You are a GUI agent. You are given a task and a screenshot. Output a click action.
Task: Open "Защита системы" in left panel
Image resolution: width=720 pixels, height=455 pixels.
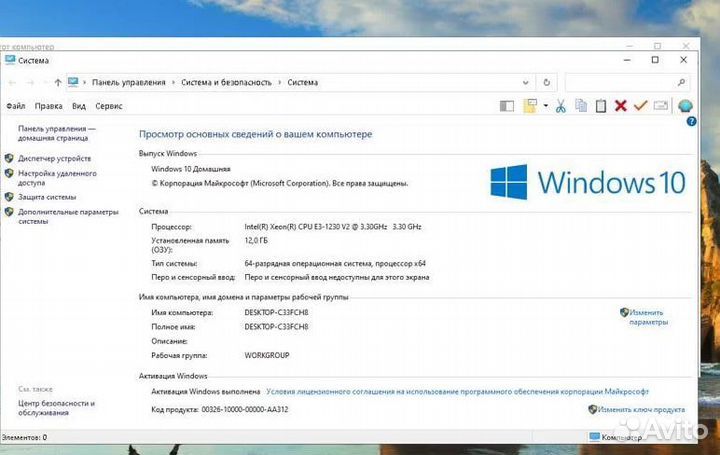pyautogui.click(x=46, y=197)
